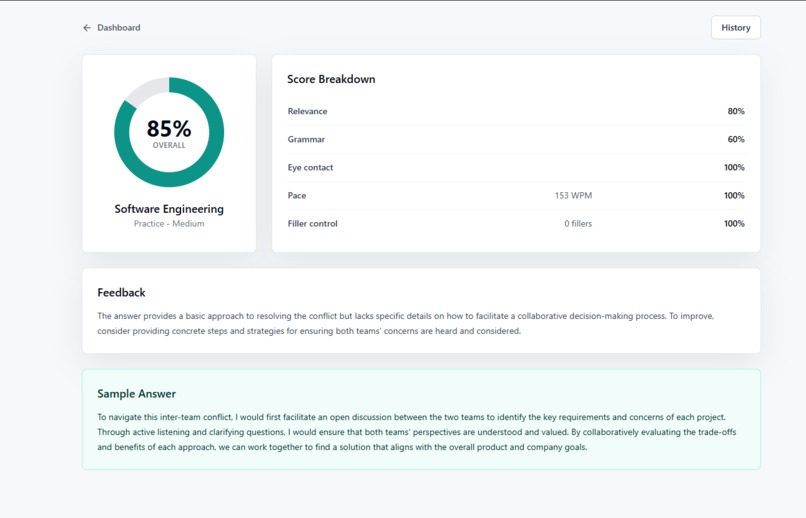Click the feedback paragraph text

click(406, 323)
